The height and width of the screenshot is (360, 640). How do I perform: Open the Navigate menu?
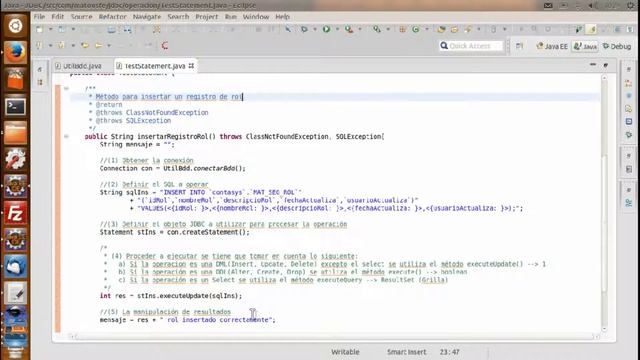tap(147, 17)
